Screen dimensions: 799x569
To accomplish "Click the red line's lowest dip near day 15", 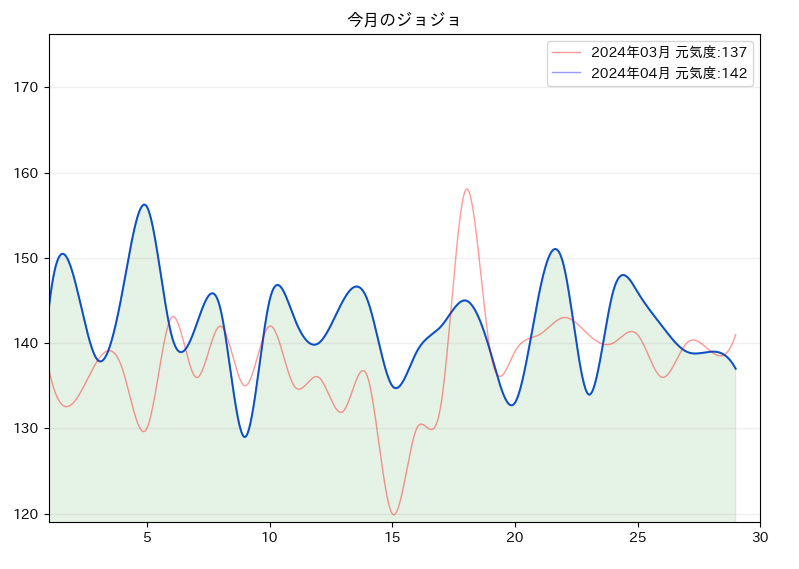I will pyautogui.click(x=393, y=514).
